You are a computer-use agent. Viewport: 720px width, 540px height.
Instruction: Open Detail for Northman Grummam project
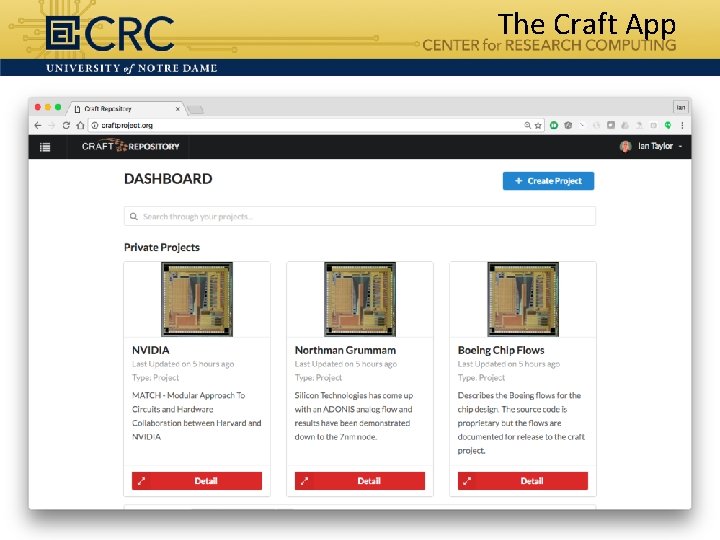(360, 481)
